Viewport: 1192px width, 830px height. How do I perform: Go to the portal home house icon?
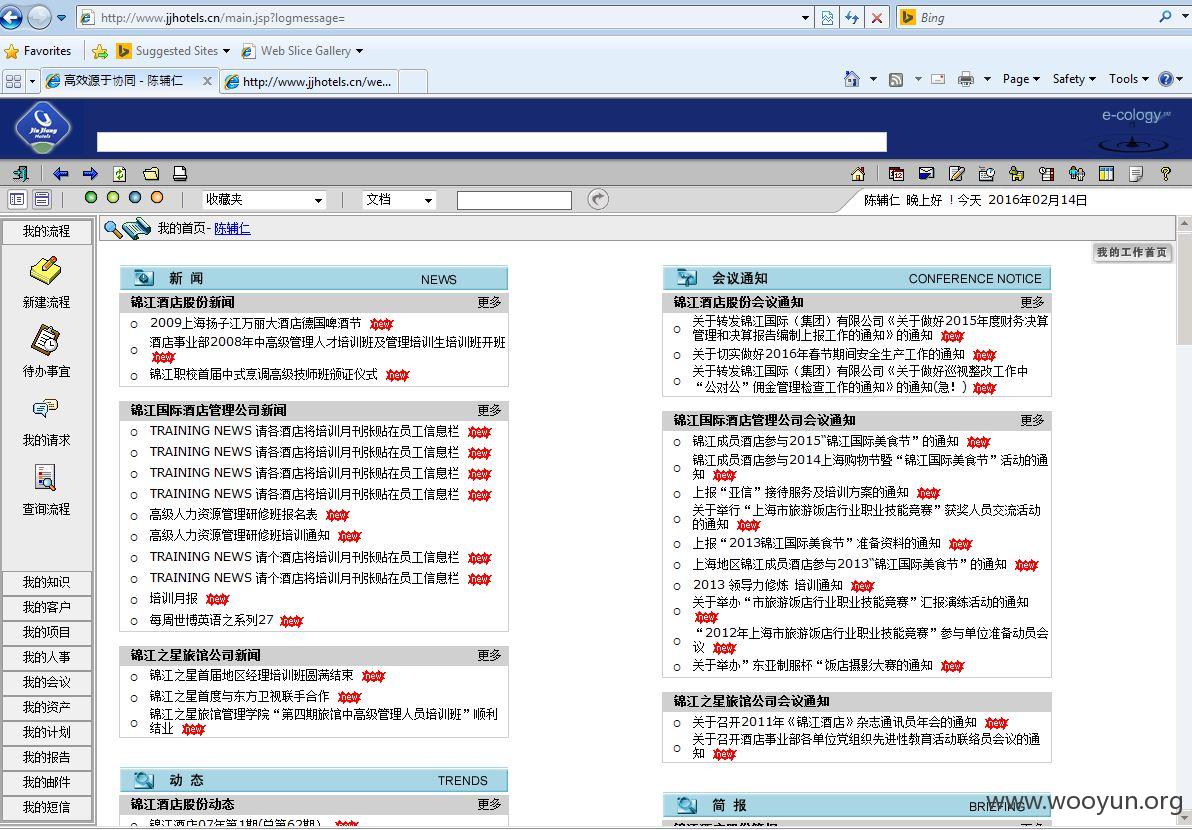858,174
